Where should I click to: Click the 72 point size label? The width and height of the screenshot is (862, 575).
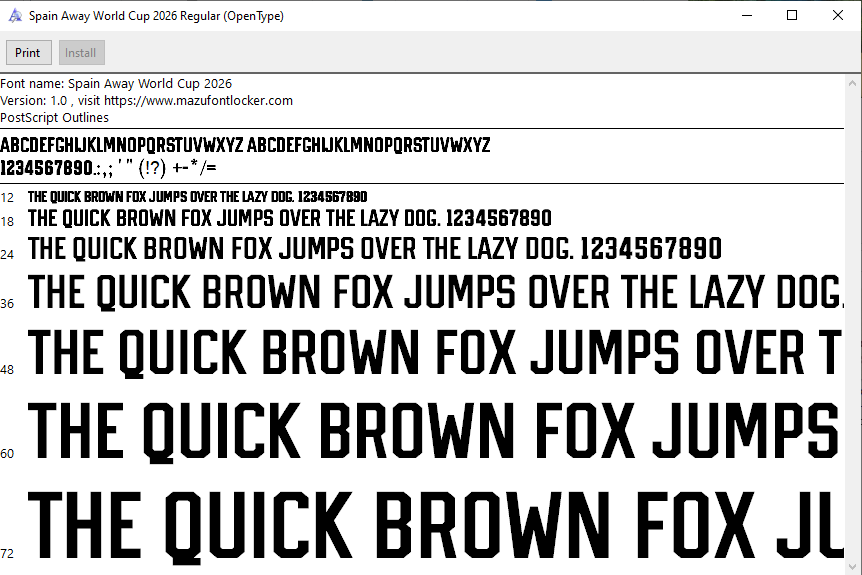pos(8,553)
